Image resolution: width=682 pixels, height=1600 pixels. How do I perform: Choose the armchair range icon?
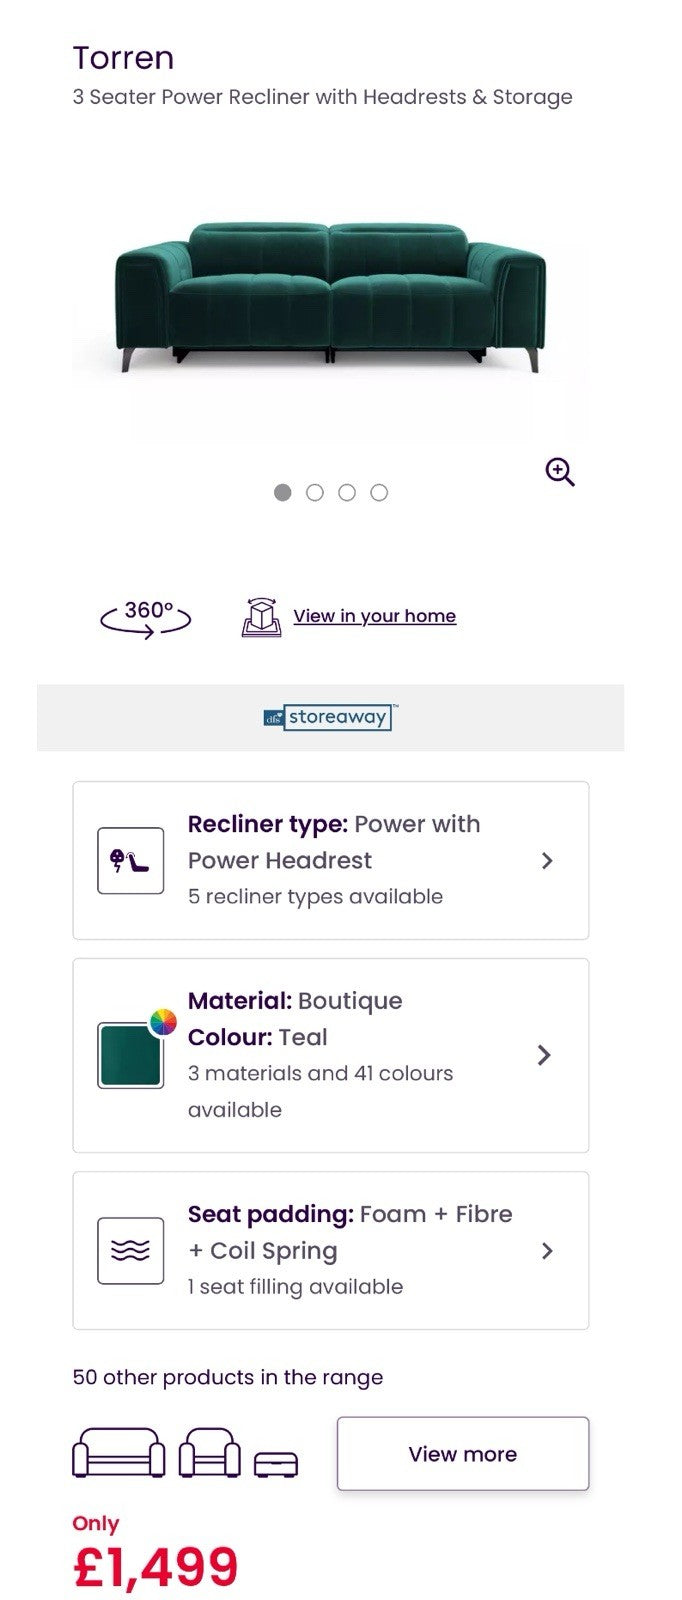point(210,1452)
